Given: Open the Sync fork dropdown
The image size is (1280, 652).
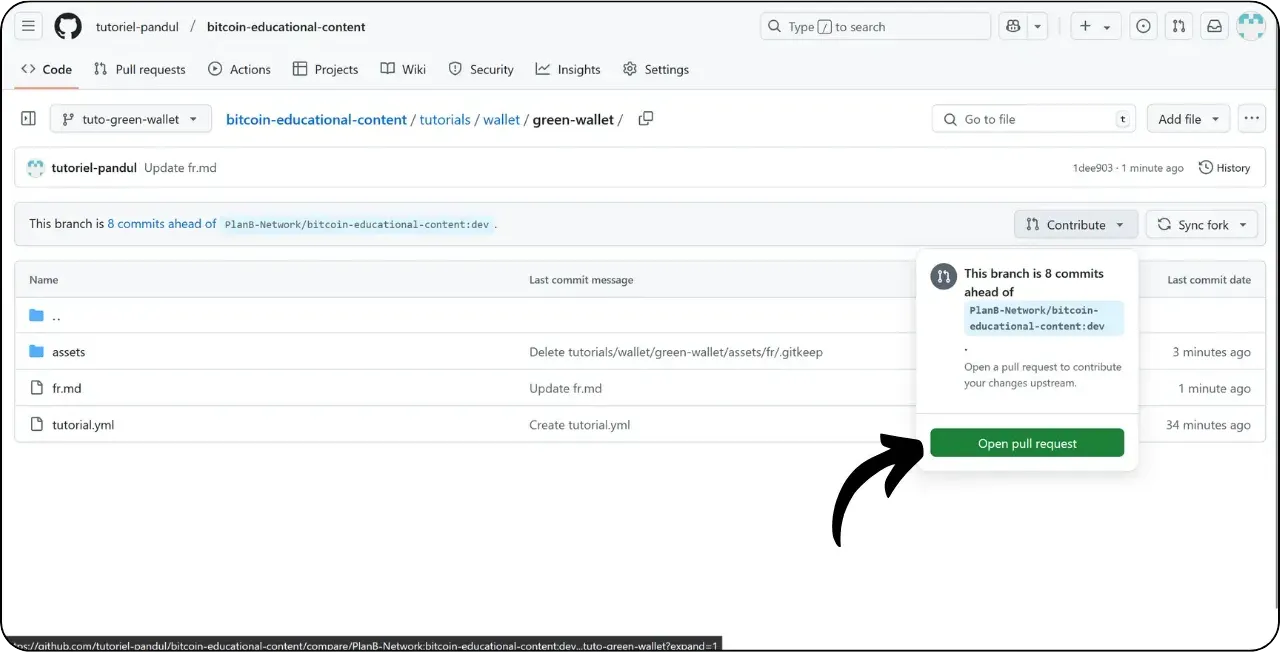Looking at the screenshot, I should click(1201, 224).
